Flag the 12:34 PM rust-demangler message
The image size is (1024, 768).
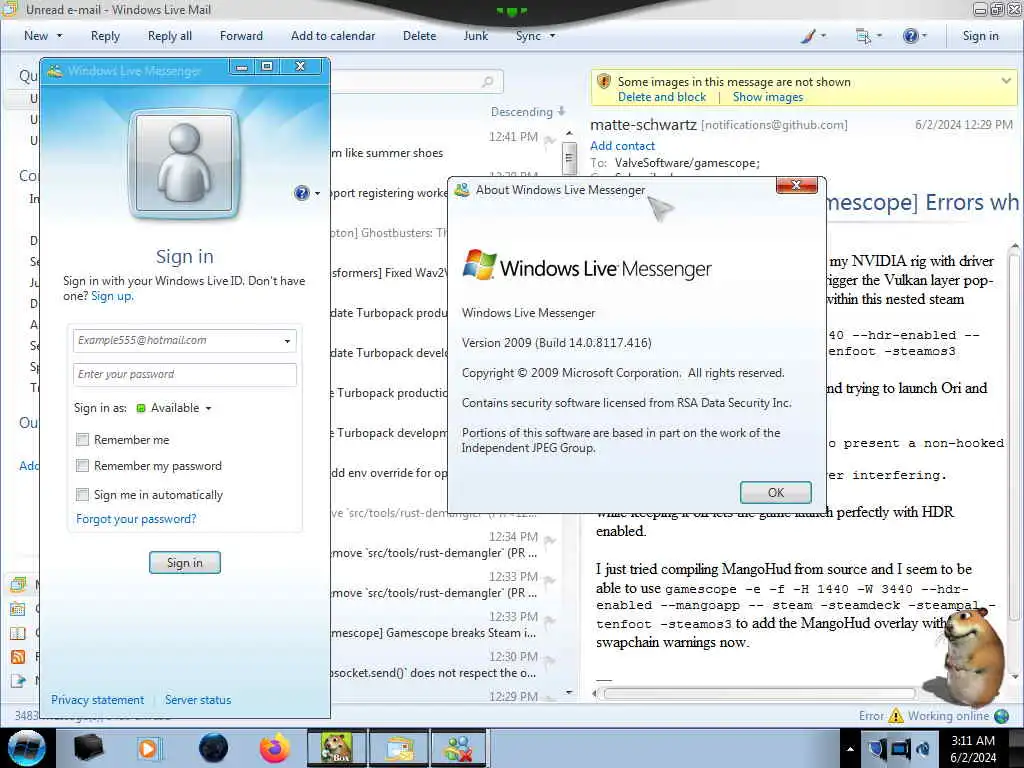tap(550, 540)
